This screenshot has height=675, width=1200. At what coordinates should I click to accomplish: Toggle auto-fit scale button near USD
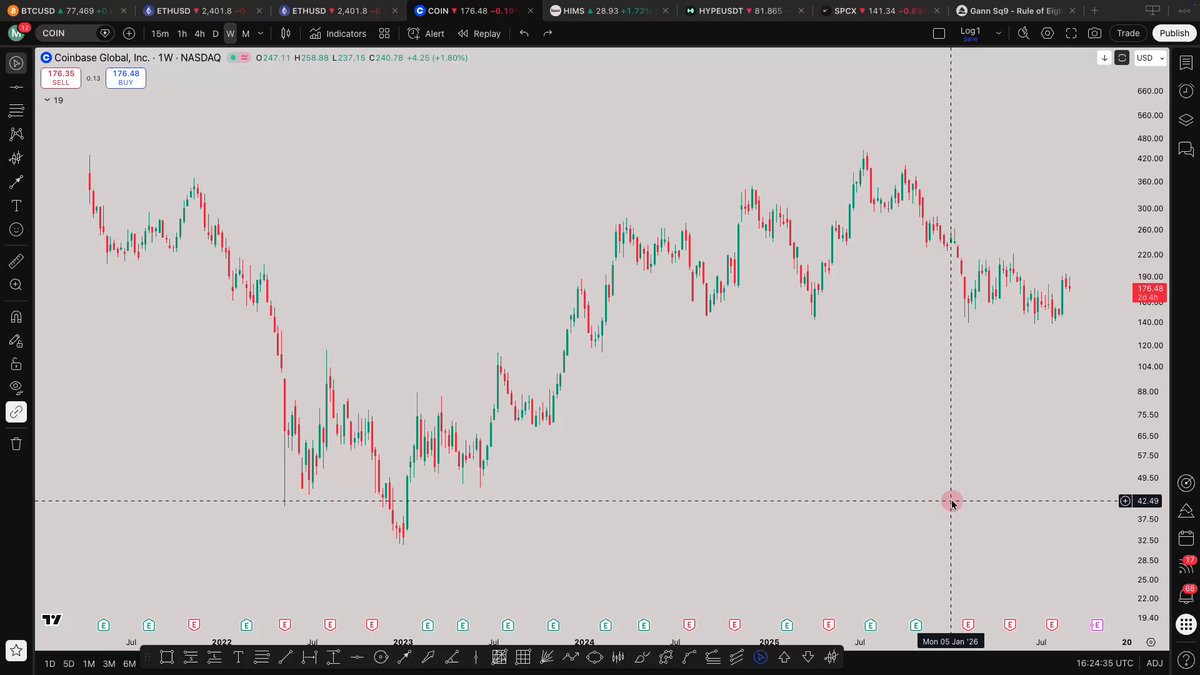1122,58
